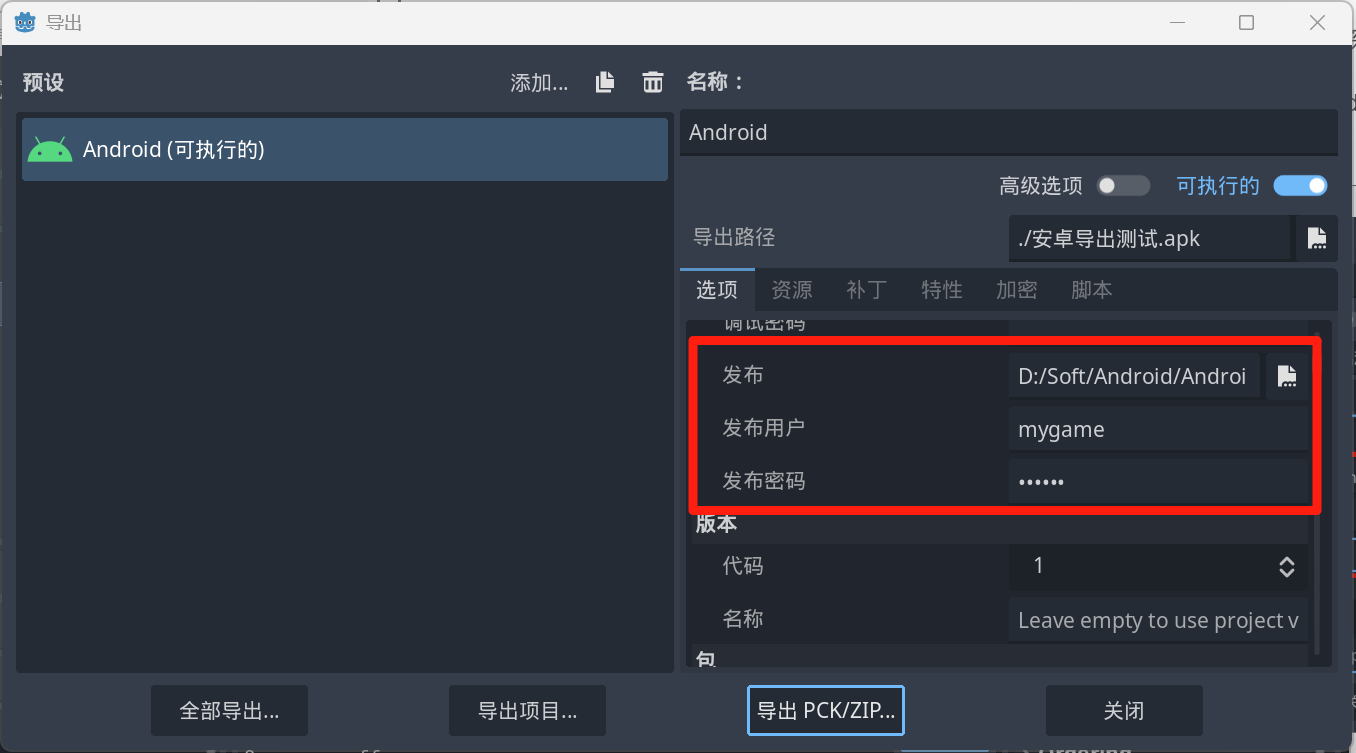Viewport: 1356px width, 753px height.
Task: Adjust the version 代码 stepper arrows
Action: coord(1287,567)
